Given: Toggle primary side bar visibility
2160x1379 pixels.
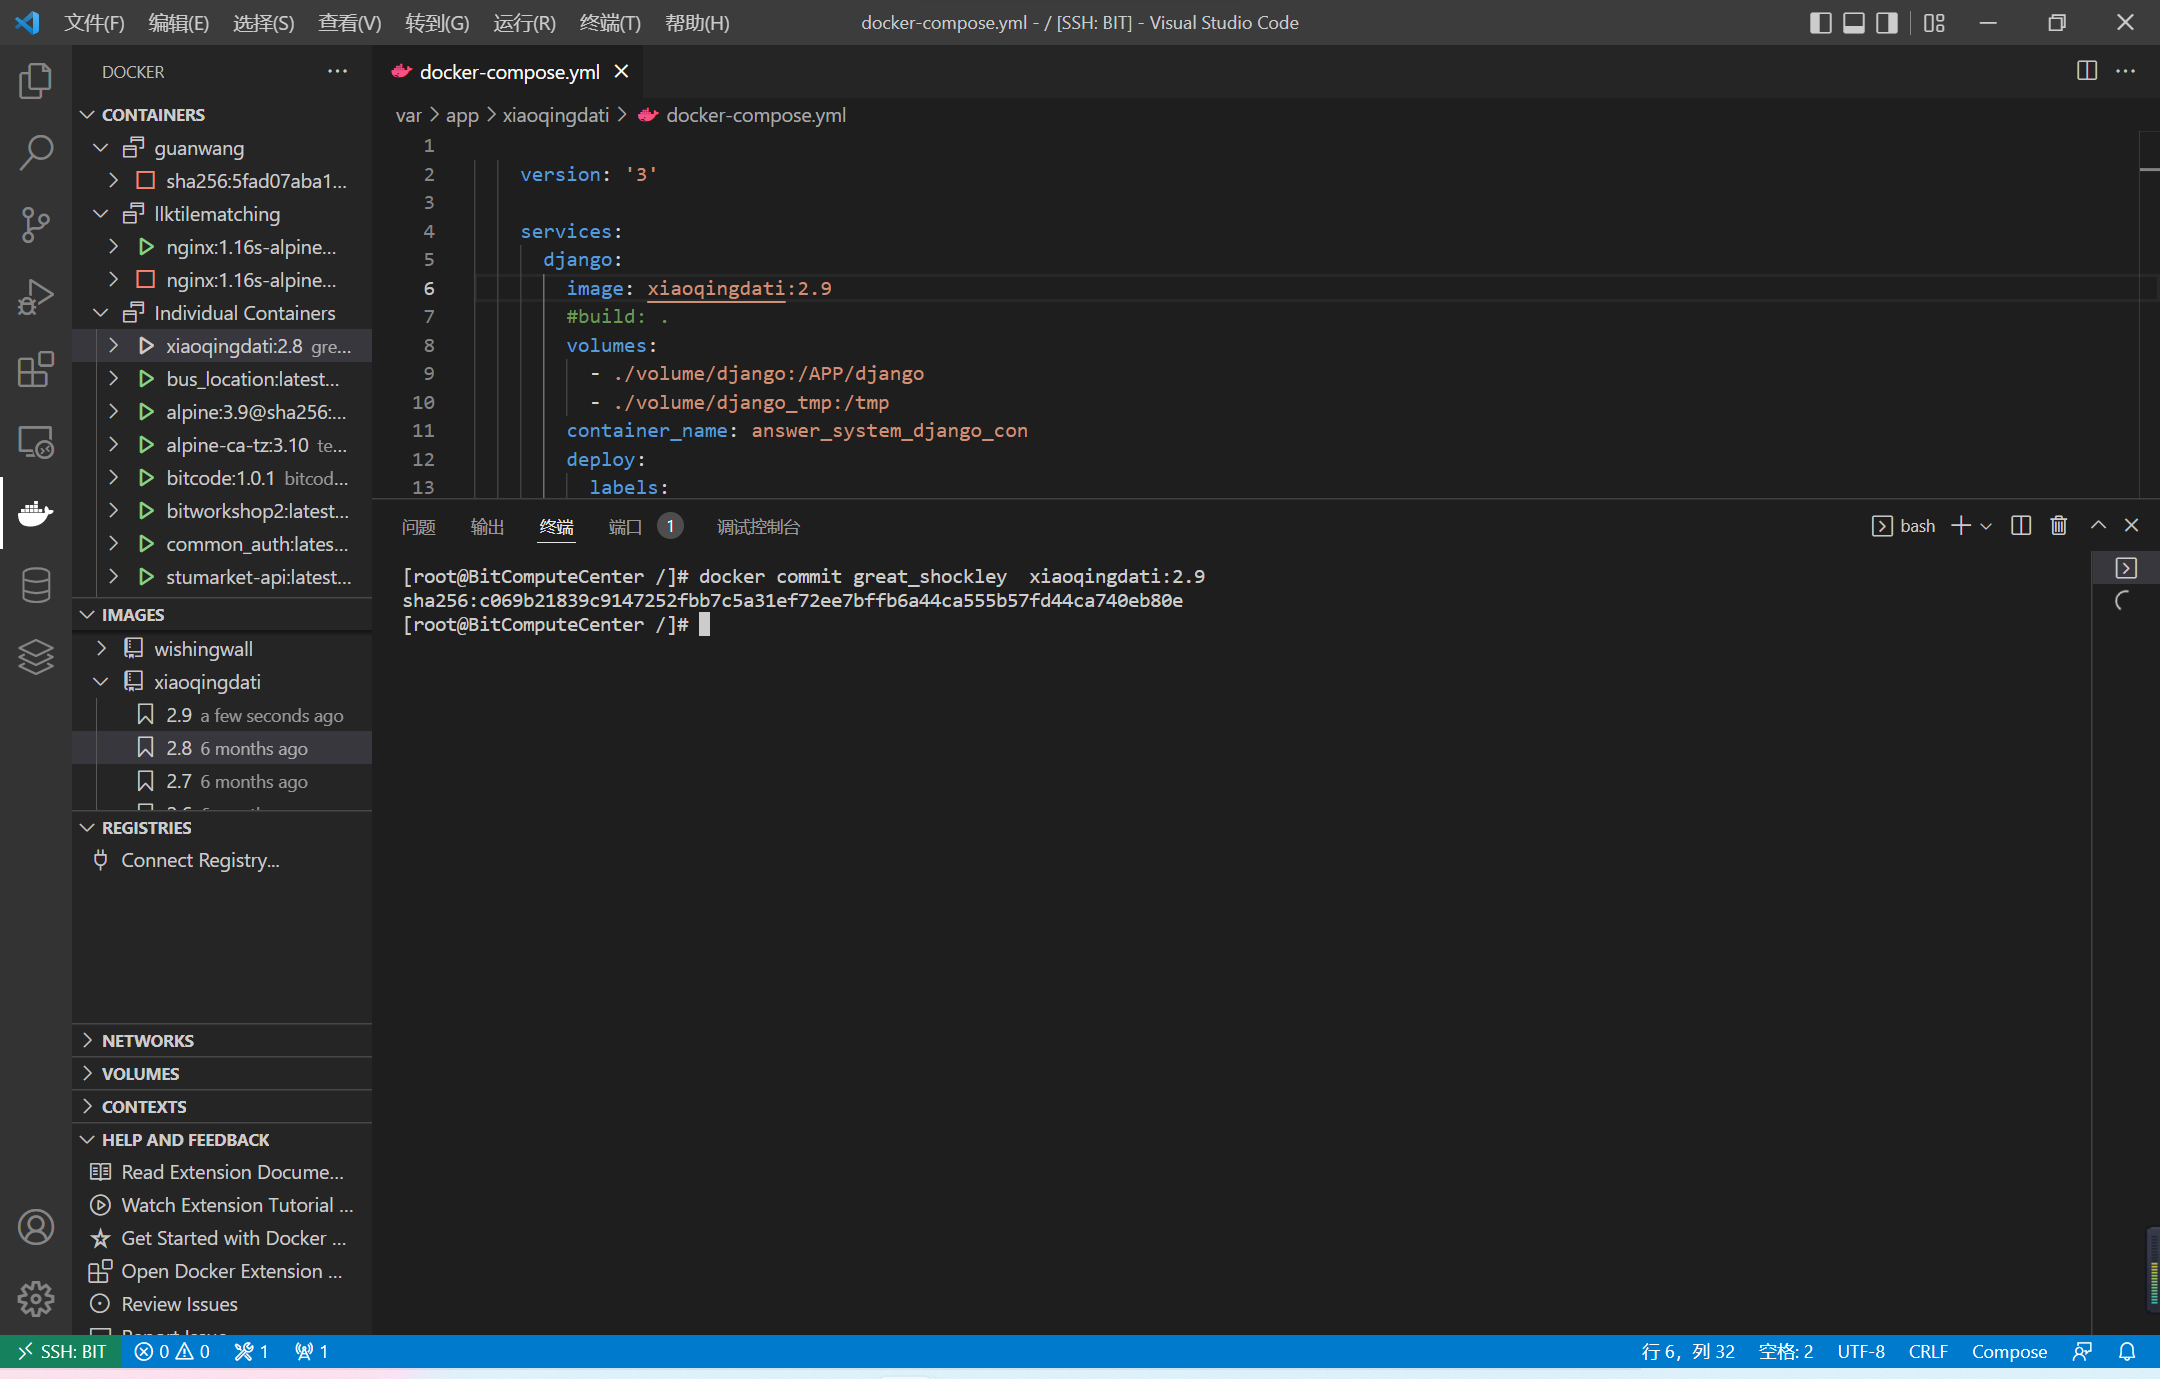Looking at the screenshot, I should click(x=1821, y=22).
